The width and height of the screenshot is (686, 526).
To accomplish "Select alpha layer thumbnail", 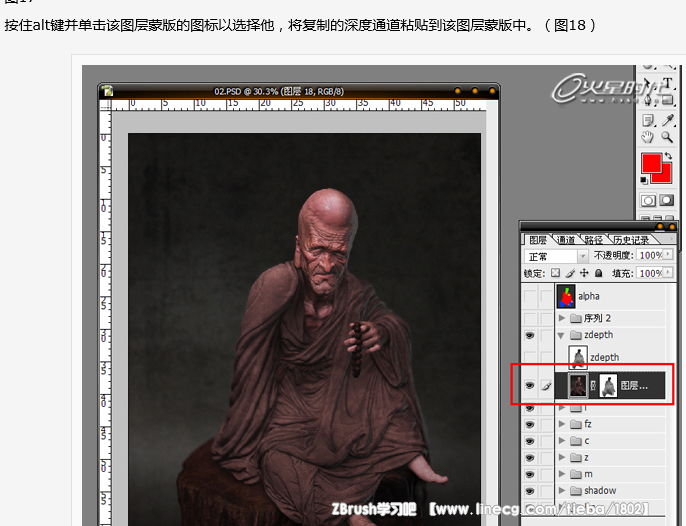I will (566, 296).
